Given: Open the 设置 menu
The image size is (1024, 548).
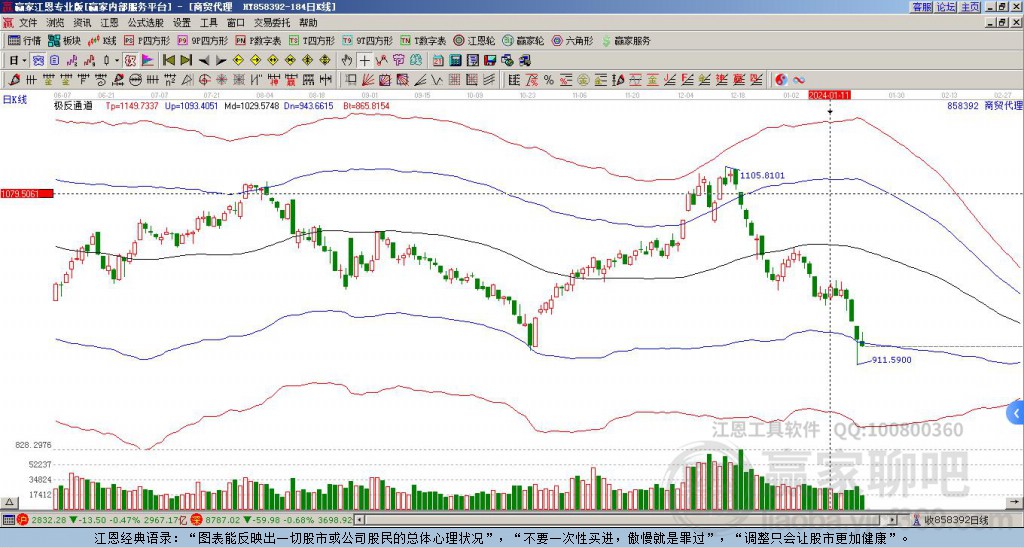Looking at the screenshot, I should [182, 23].
